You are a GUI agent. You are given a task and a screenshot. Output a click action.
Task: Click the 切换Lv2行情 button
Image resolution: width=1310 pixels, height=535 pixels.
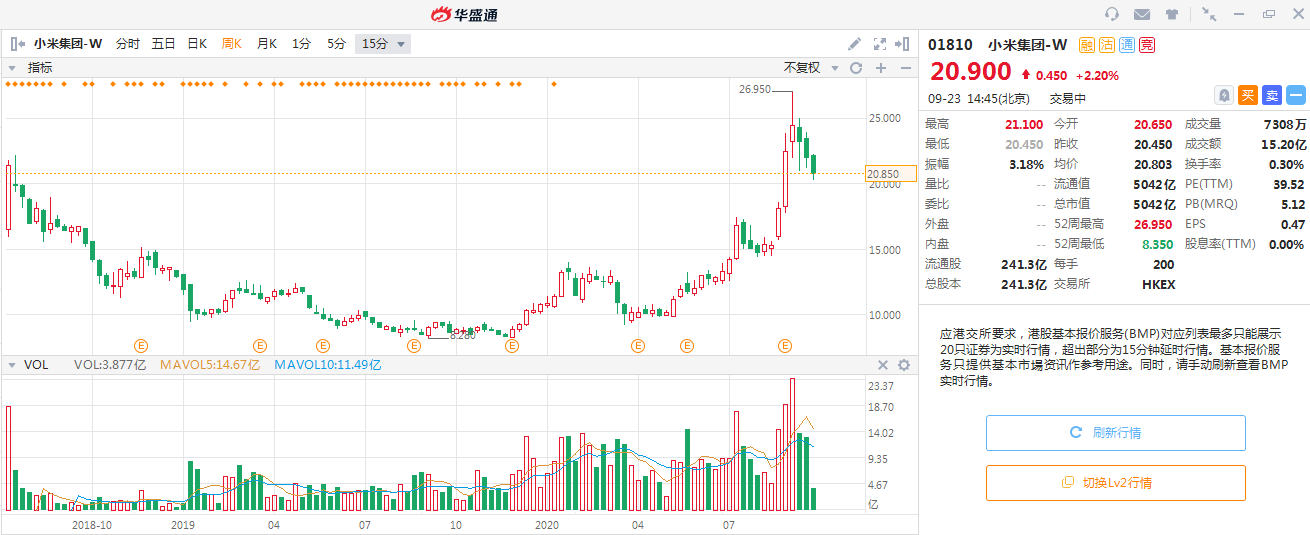click(x=1115, y=483)
